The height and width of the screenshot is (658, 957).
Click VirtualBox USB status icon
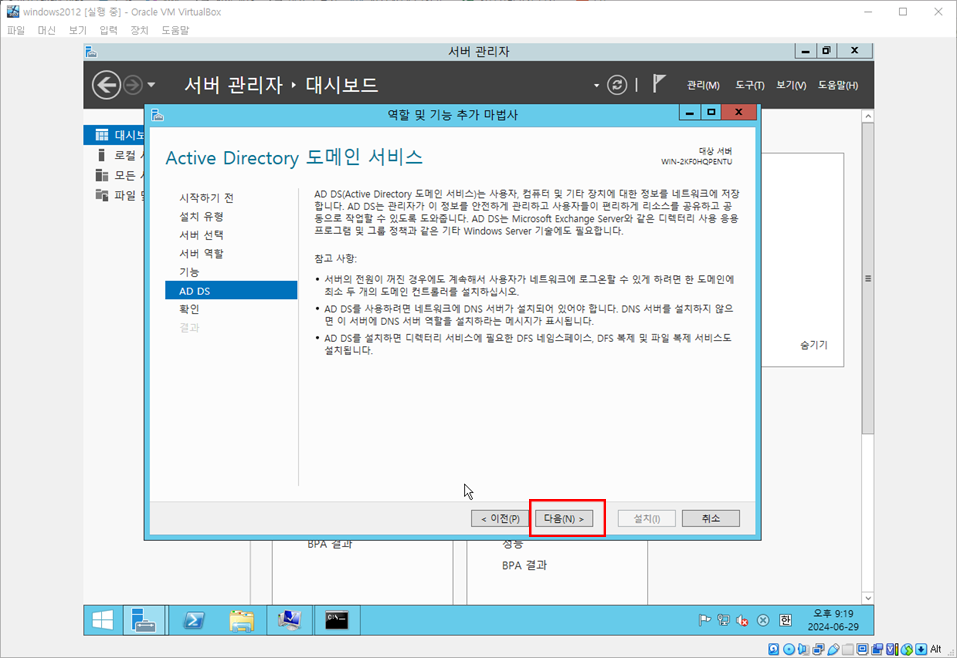[x=833, y=649]
